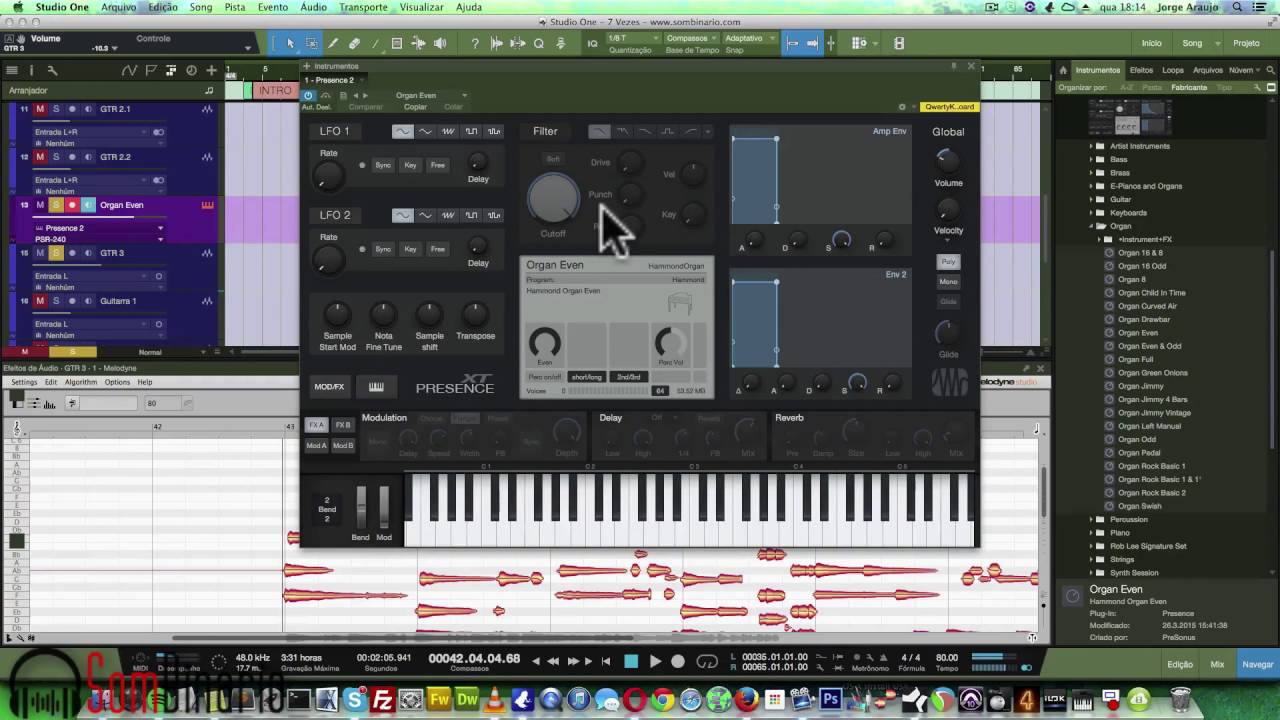Toggle the Filter Soft button

click(x=553, y=159)
